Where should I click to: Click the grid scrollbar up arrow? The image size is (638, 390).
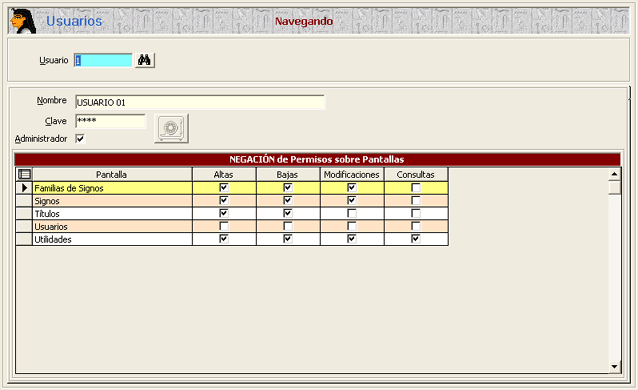click(614, 175)
